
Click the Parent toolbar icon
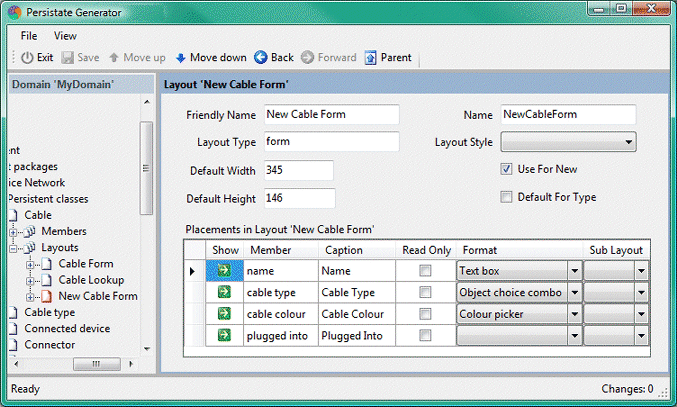tap(371, 58)
